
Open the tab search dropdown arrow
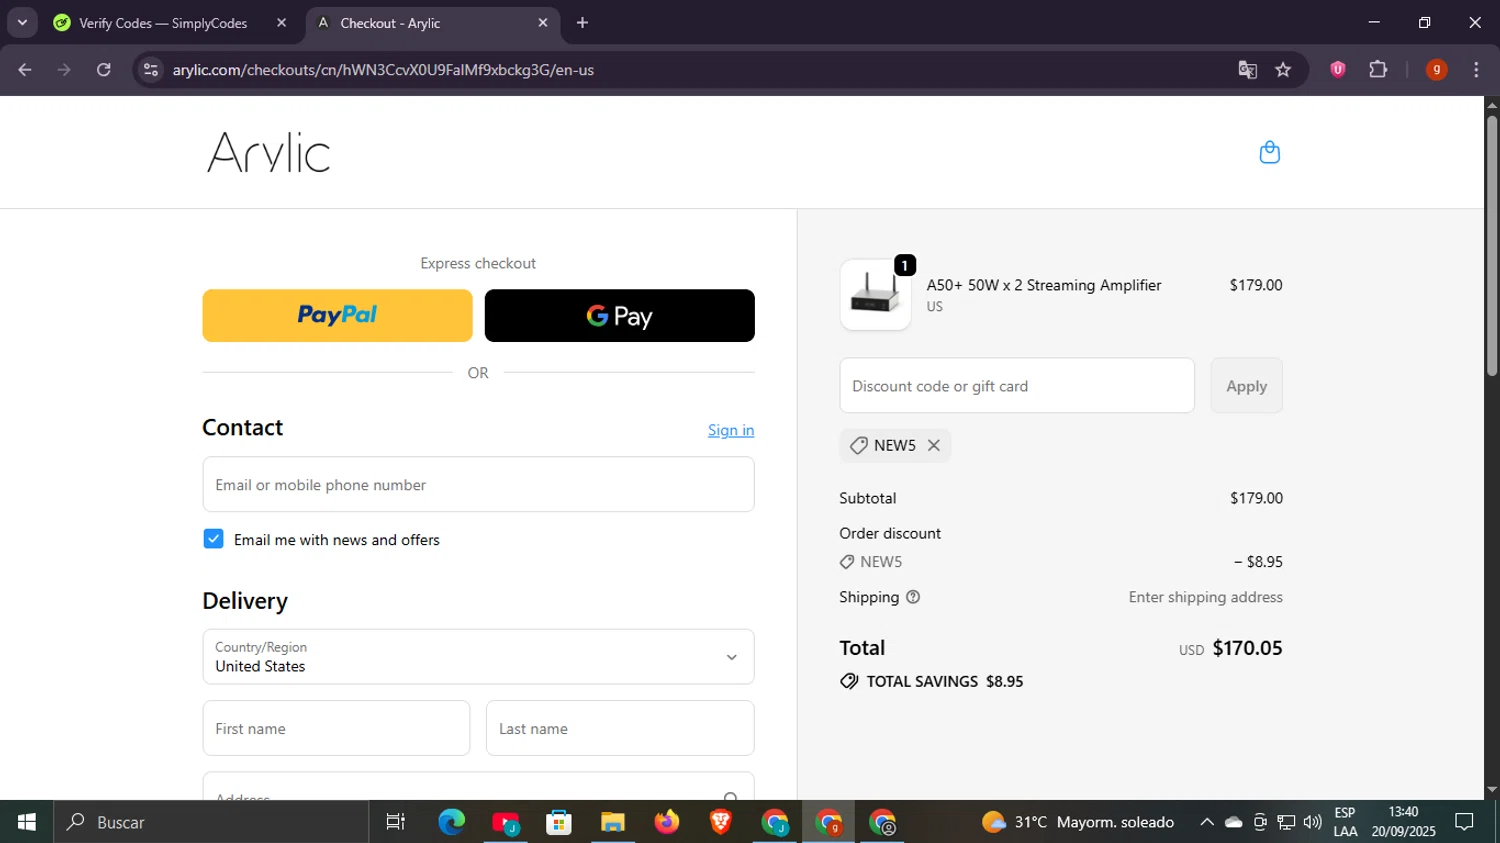[22, 23]
